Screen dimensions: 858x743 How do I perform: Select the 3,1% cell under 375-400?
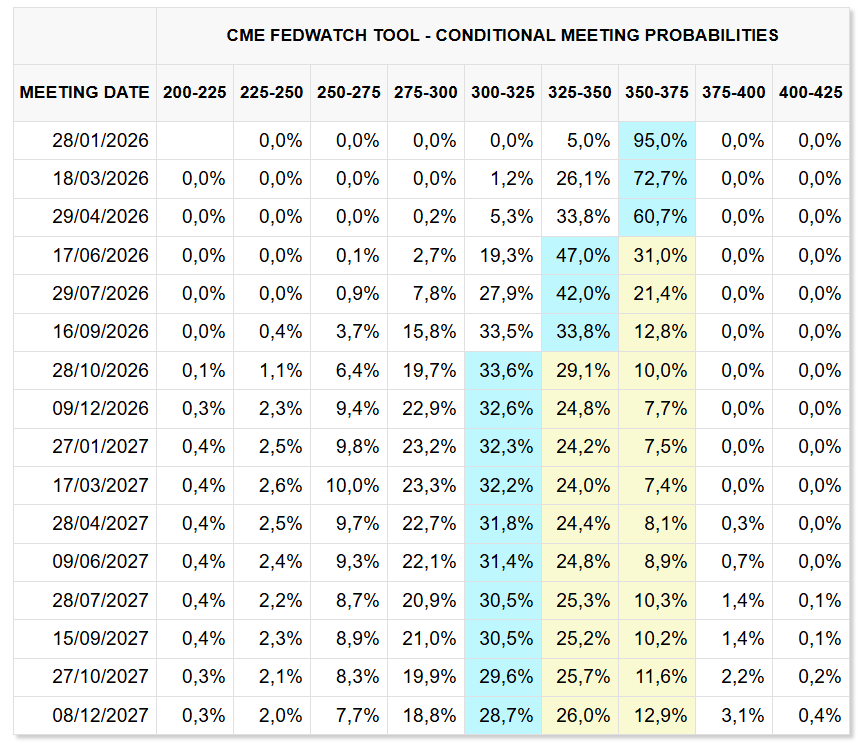(x=734, y=715)
